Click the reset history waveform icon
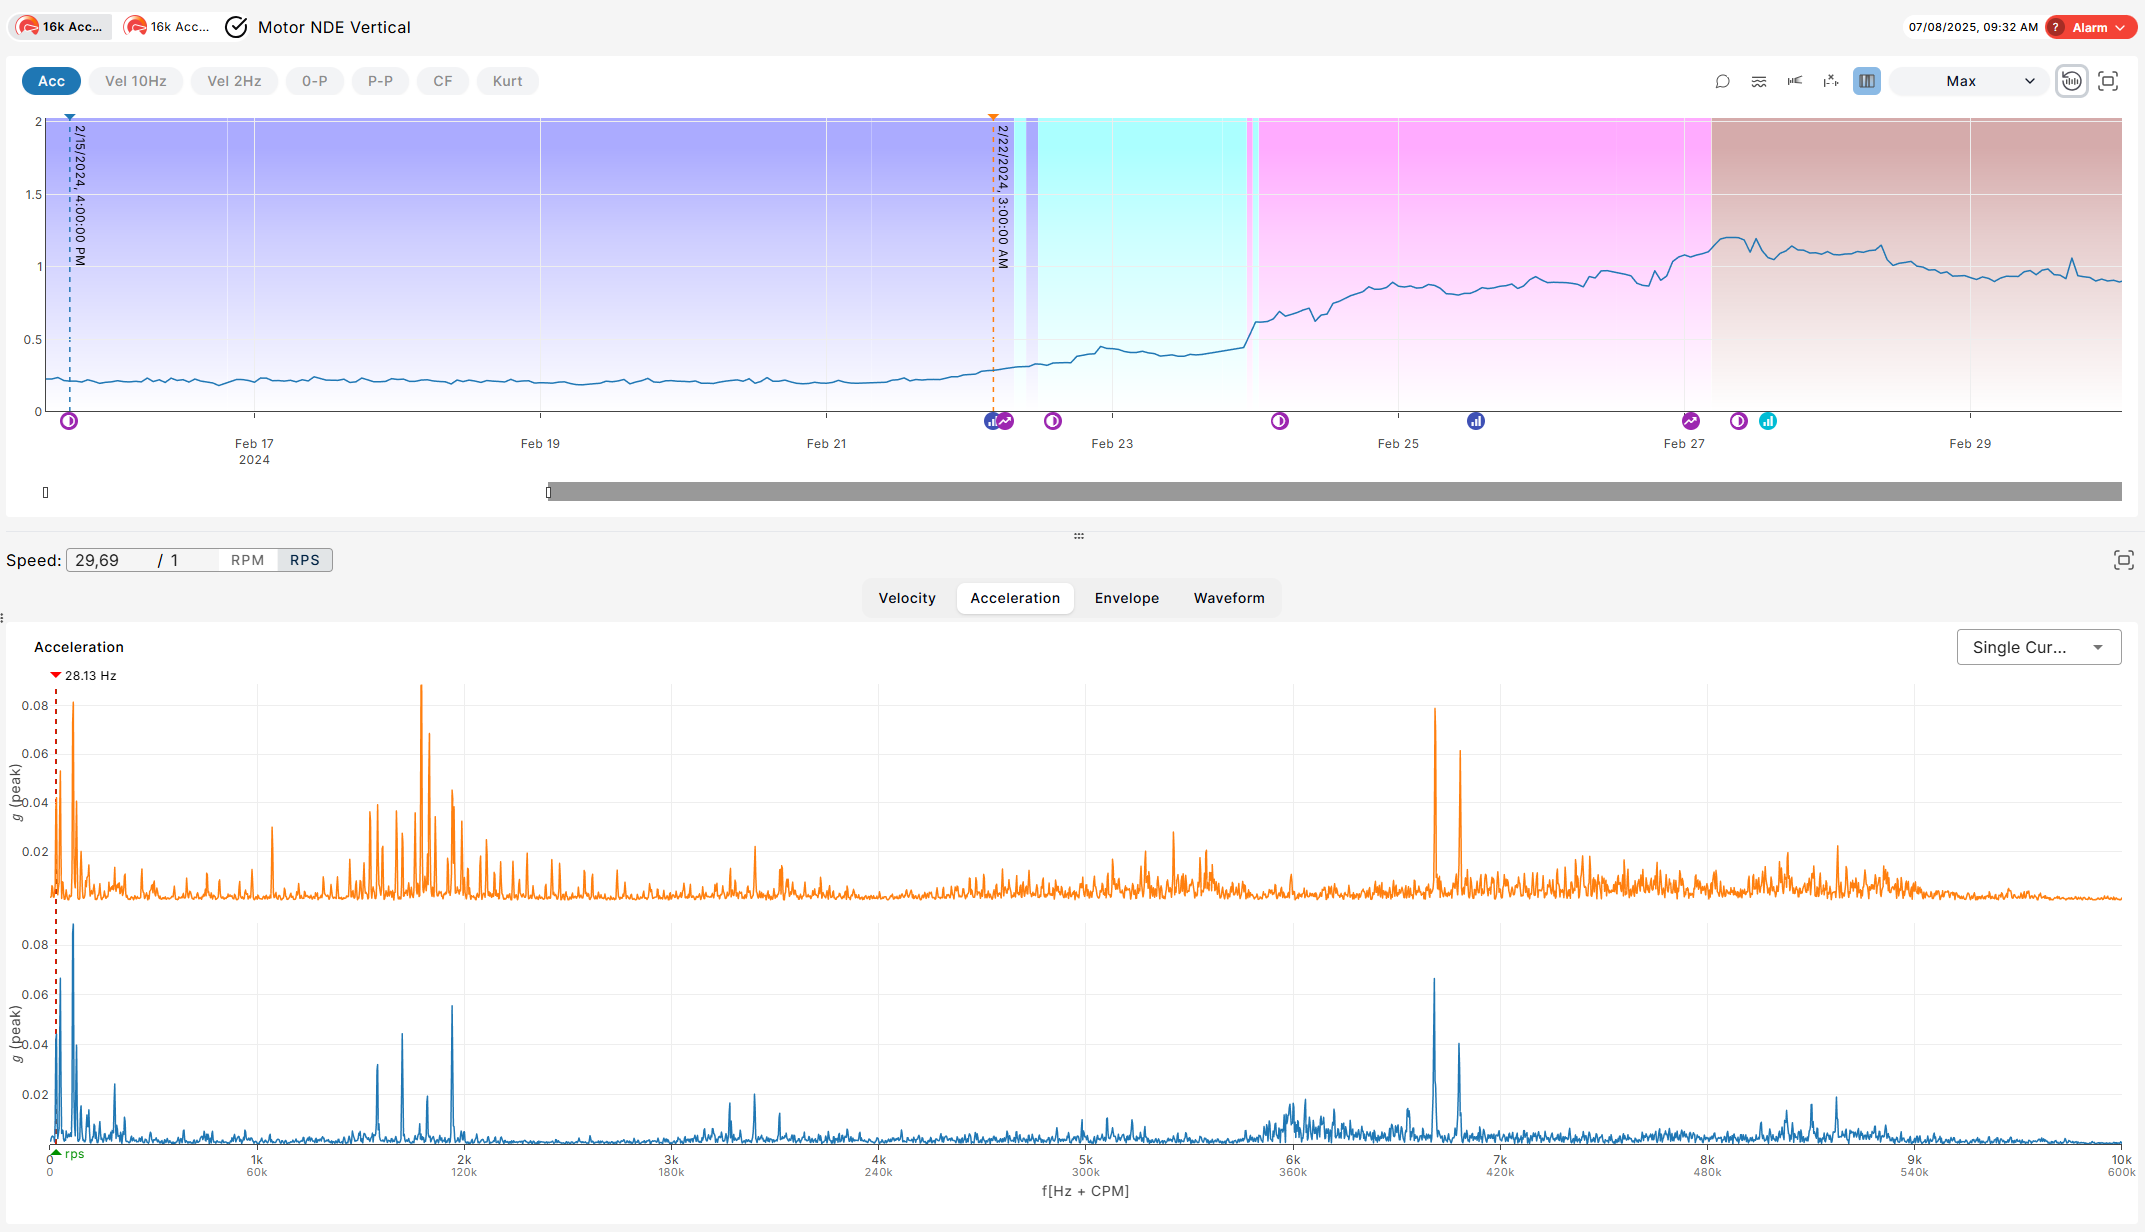The image size is (2145, 1232). [x=2072, y=81]
